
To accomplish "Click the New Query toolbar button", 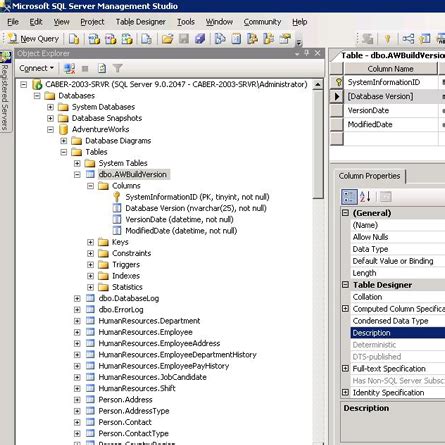I will pyautogui.click(x=33, y=39).
